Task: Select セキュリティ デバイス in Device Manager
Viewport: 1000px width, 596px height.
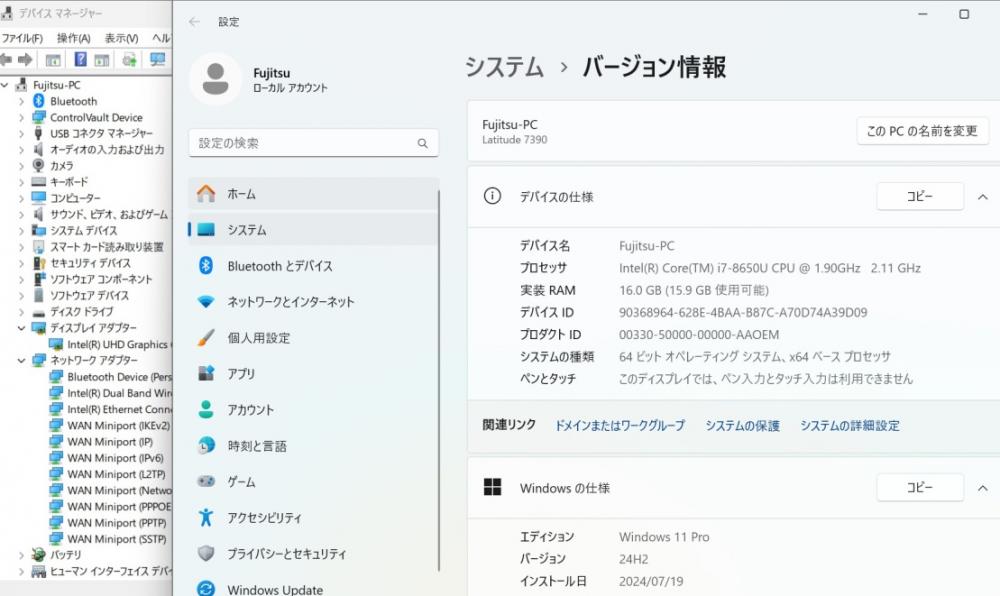Action: click(x=90, y=263)
